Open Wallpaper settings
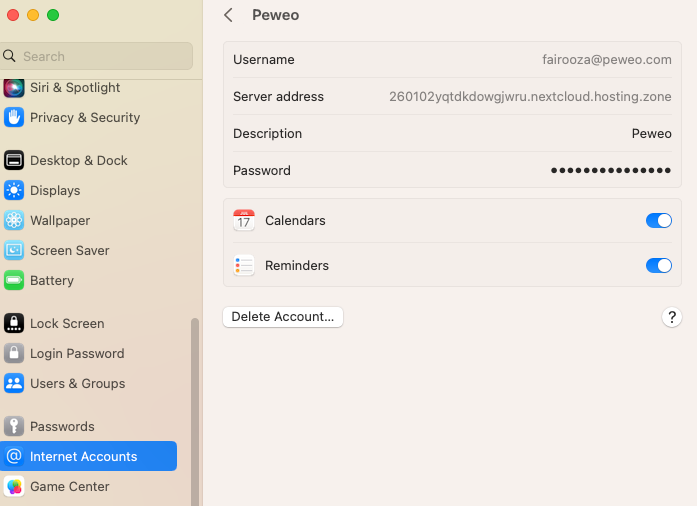 click(88, 221)
